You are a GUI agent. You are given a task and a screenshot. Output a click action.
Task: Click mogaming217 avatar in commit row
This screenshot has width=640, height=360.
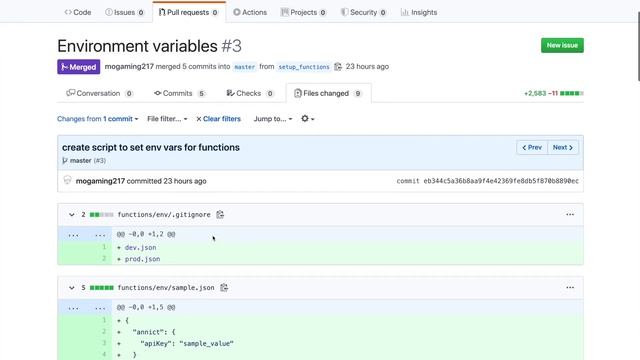[x=67, y=180]
